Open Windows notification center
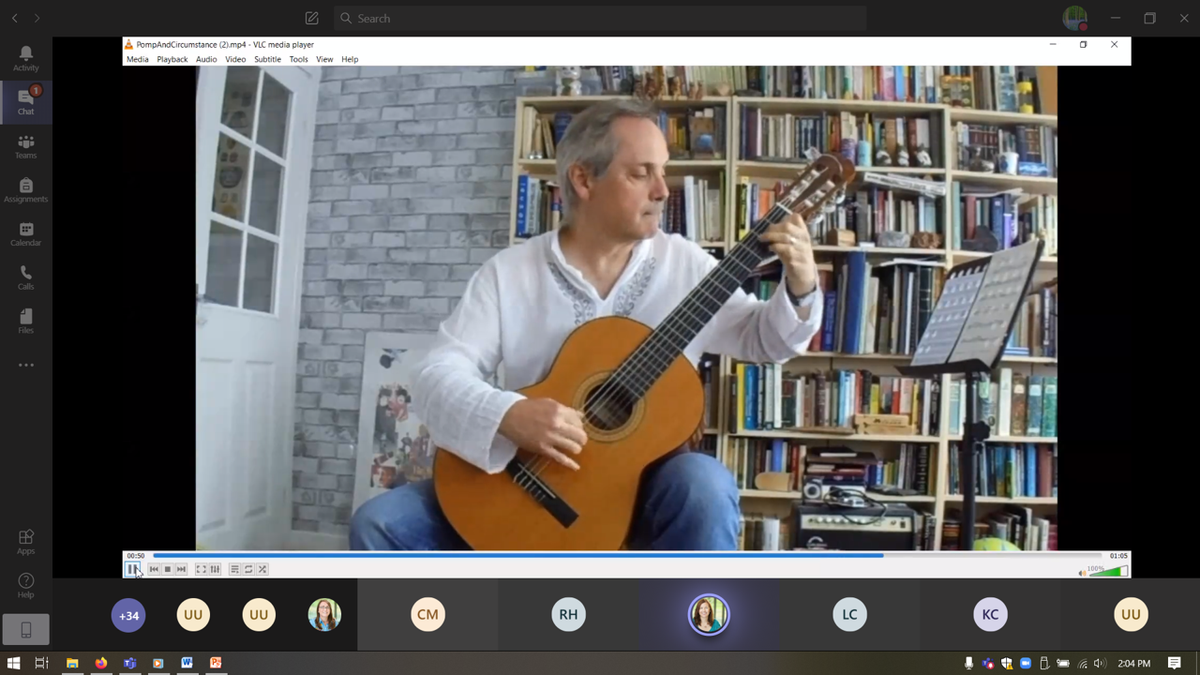Screen dimensions: 1200x675 point(1174,663)
